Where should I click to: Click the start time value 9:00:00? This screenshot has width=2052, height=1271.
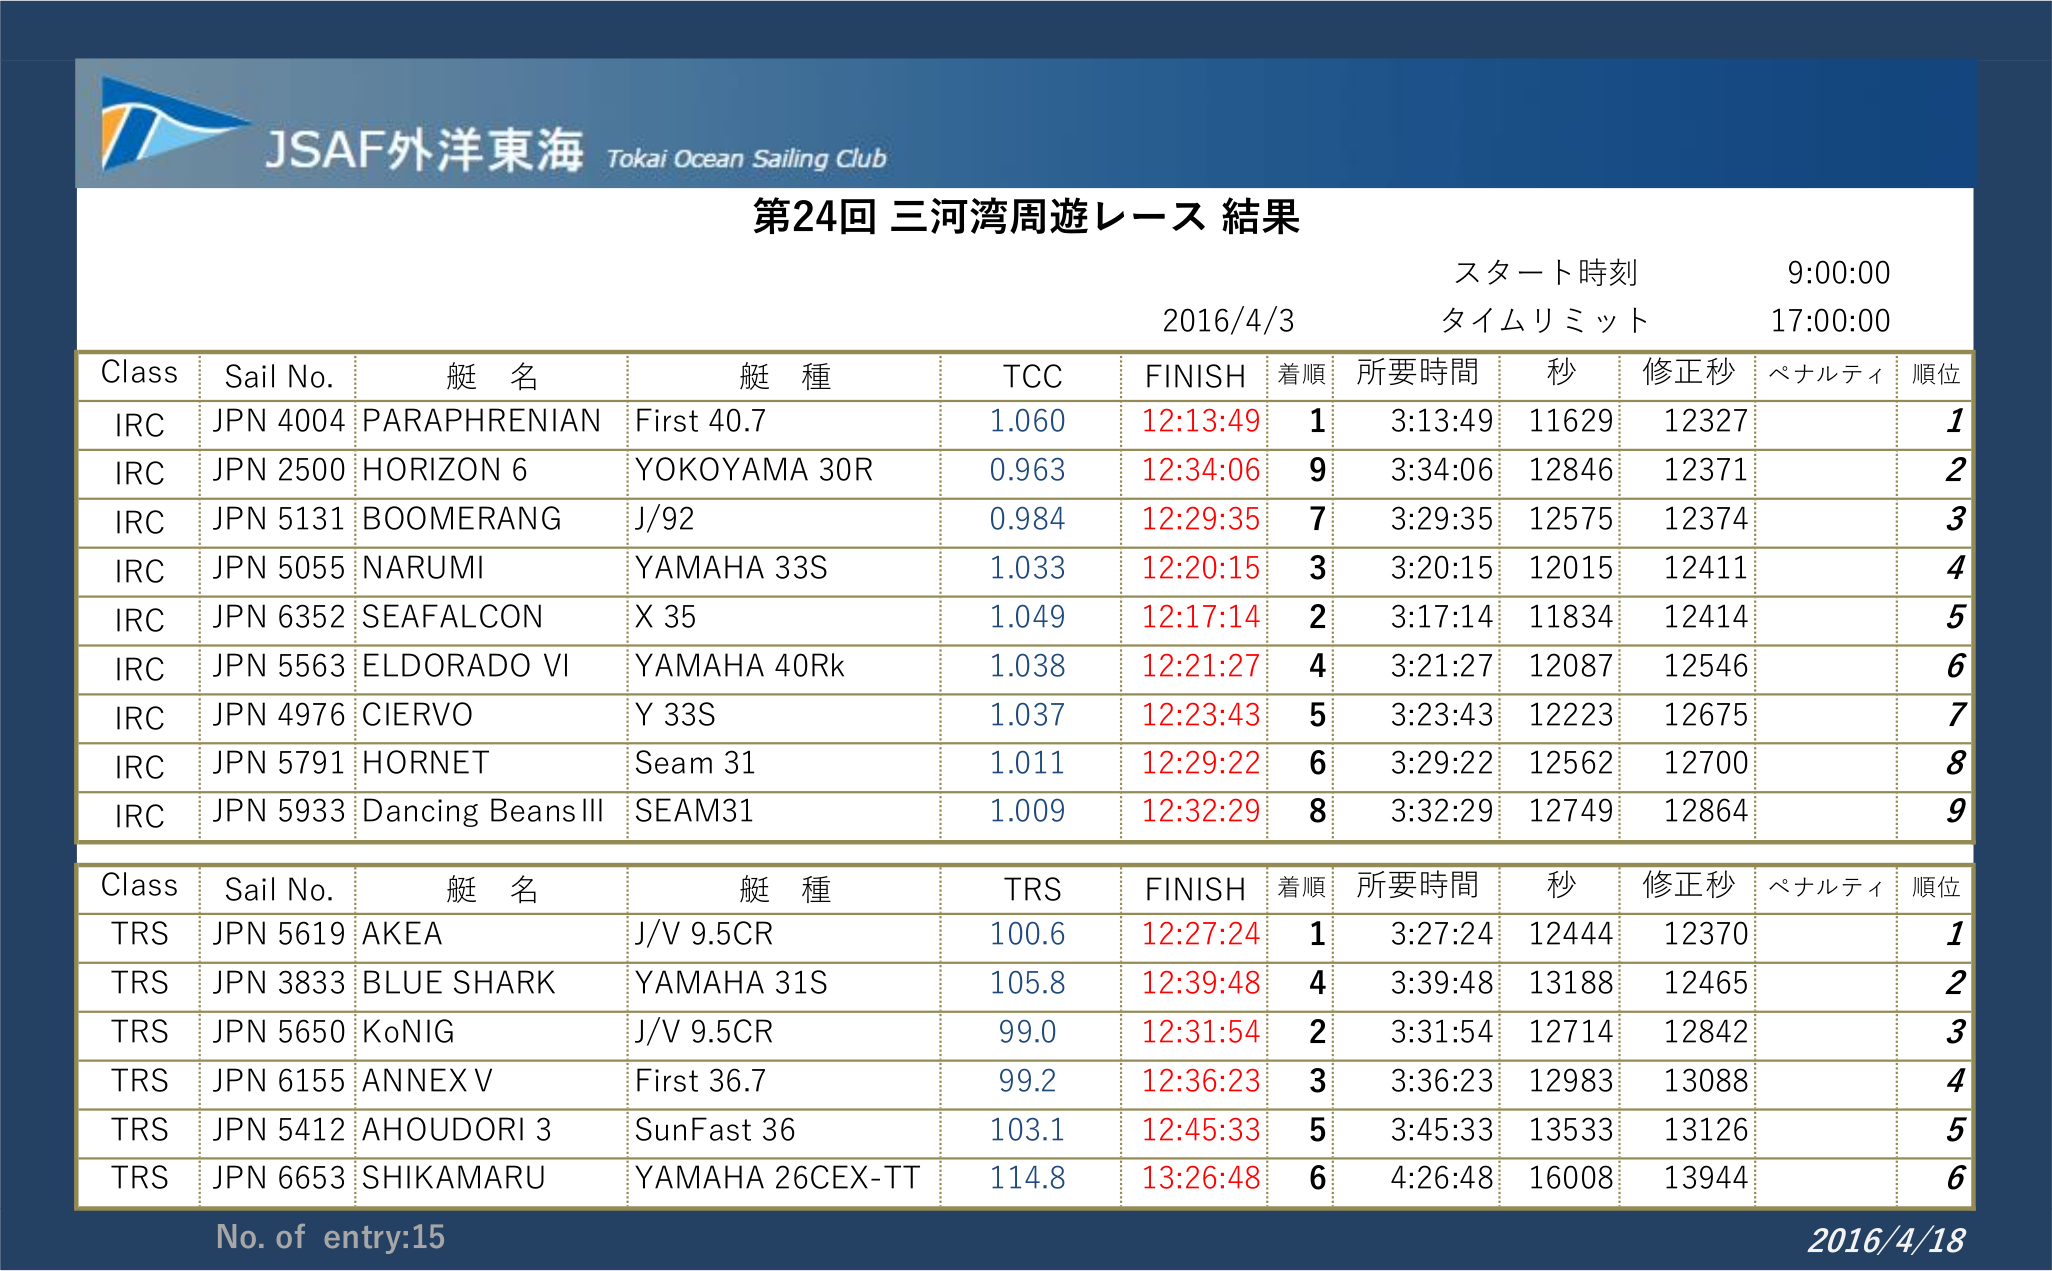1838,272
